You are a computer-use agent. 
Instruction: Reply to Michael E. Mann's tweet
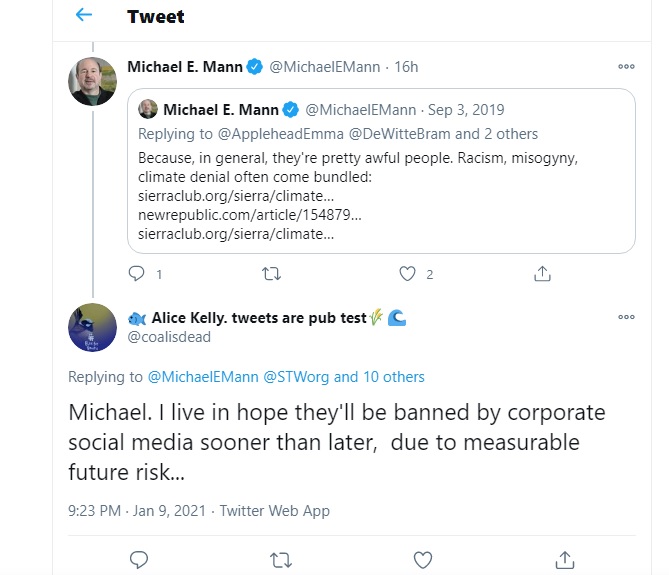pyautogui.click(x=138, y=273)
